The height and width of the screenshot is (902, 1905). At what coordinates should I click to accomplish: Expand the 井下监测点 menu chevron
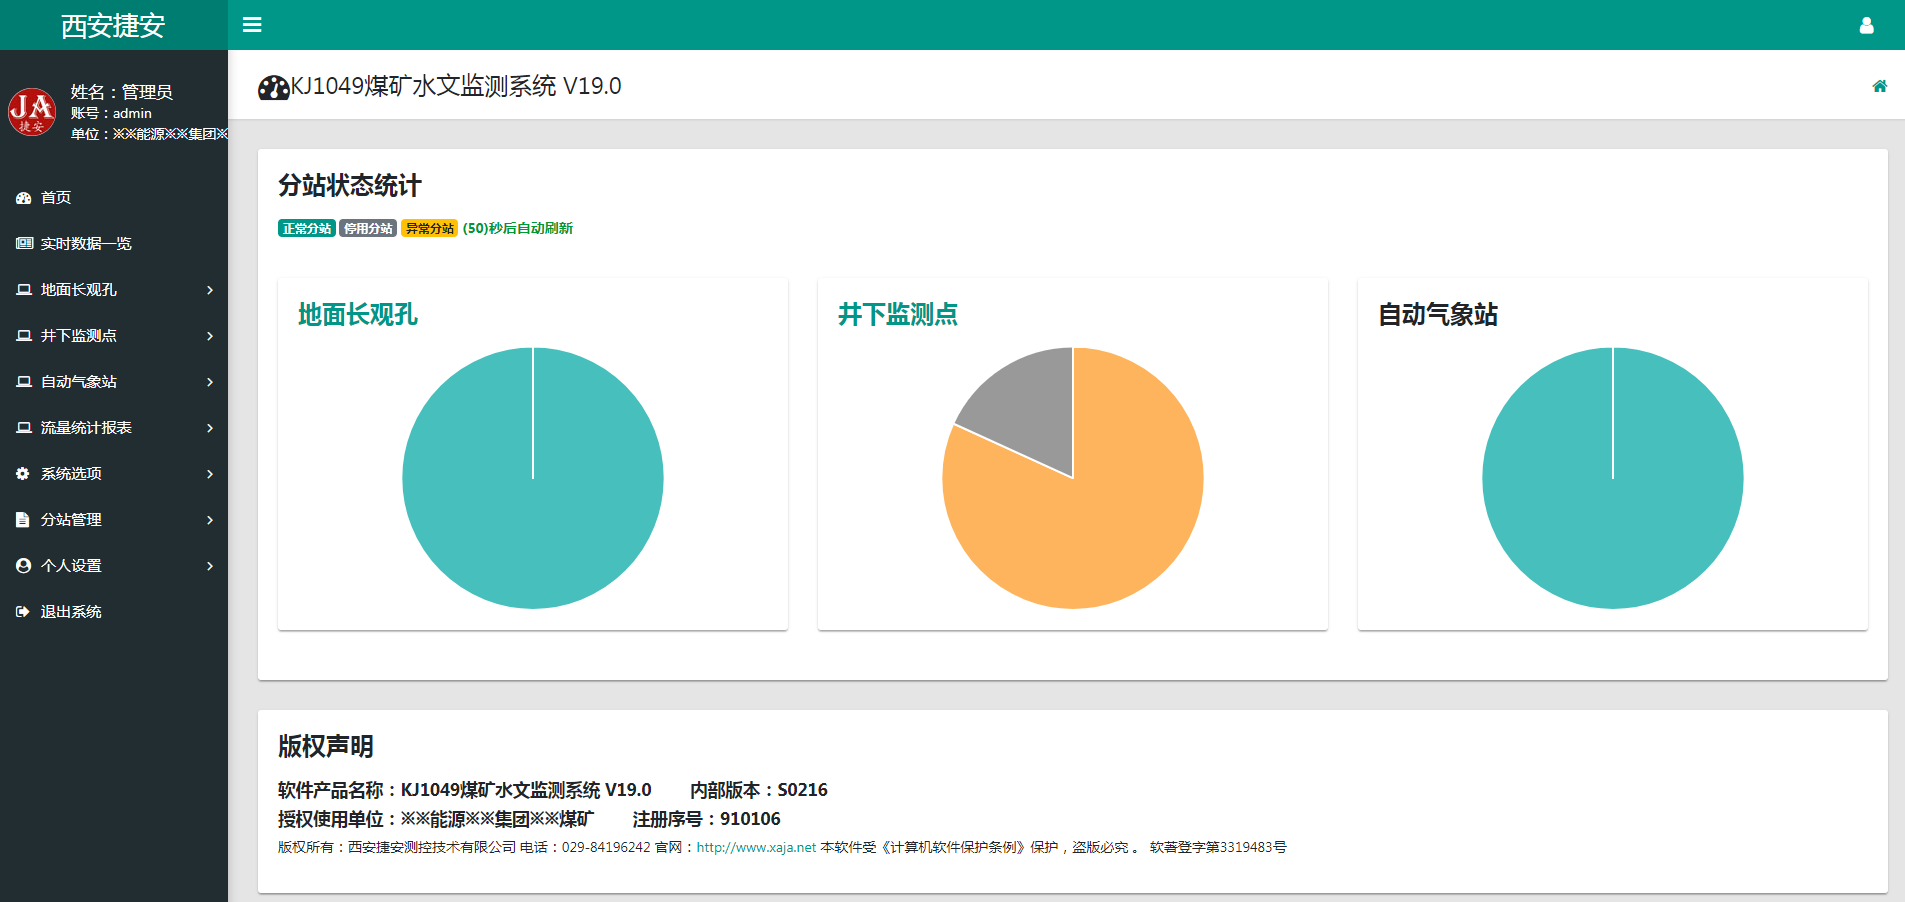[x=210, y=336]
